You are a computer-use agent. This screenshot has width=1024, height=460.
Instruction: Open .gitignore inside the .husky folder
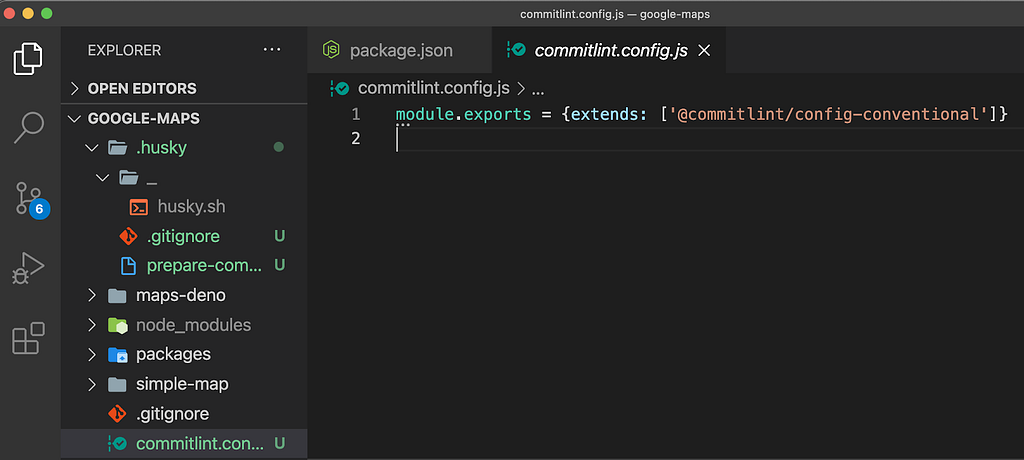point(183,237)
